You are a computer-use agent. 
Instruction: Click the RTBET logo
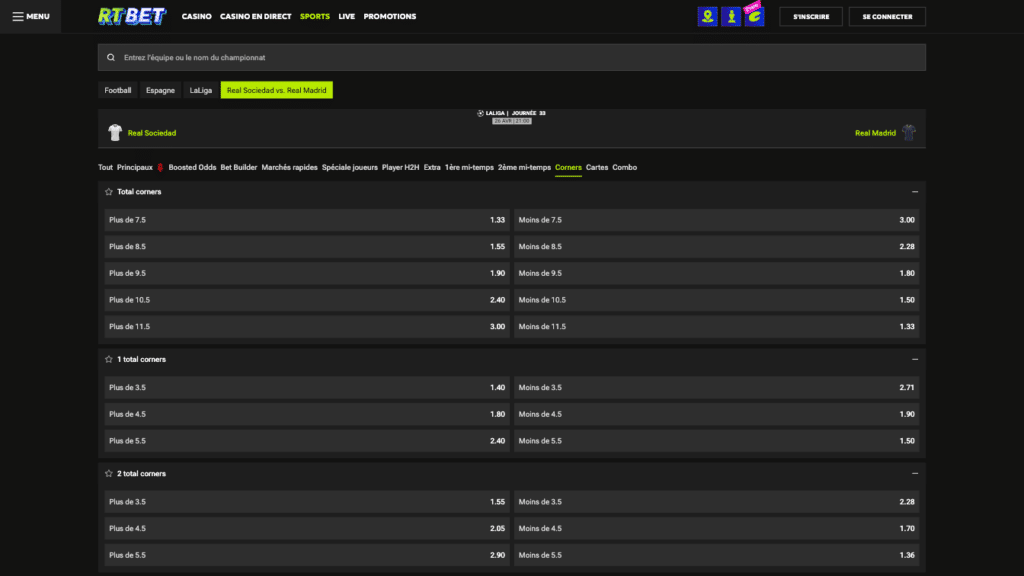coord(132,16)
